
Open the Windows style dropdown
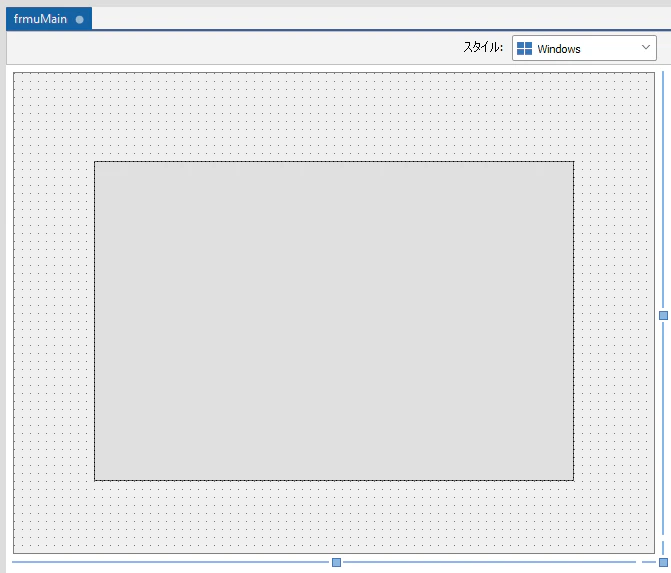click(584, 48)
